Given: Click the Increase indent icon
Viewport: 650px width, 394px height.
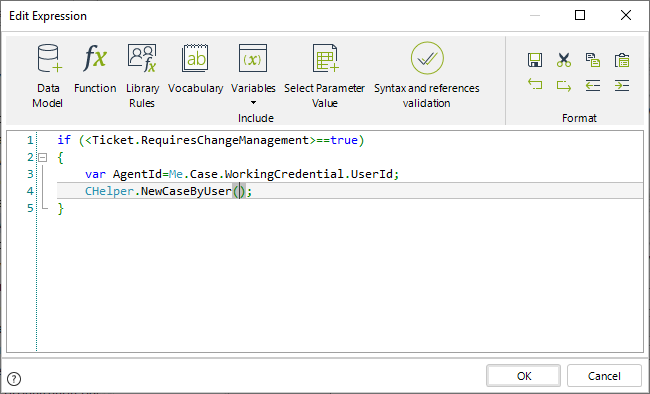Looking at the screenshot, I should tap(622, 85).
